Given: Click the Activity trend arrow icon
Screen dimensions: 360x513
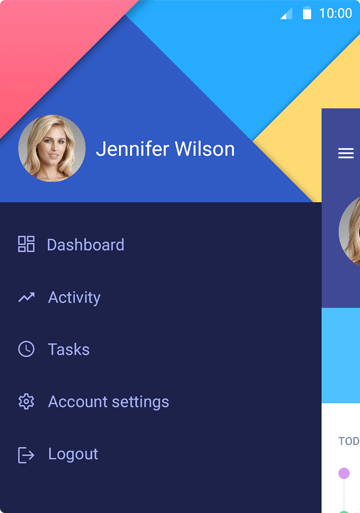Looking at the screenshot, I should [26, 297].
